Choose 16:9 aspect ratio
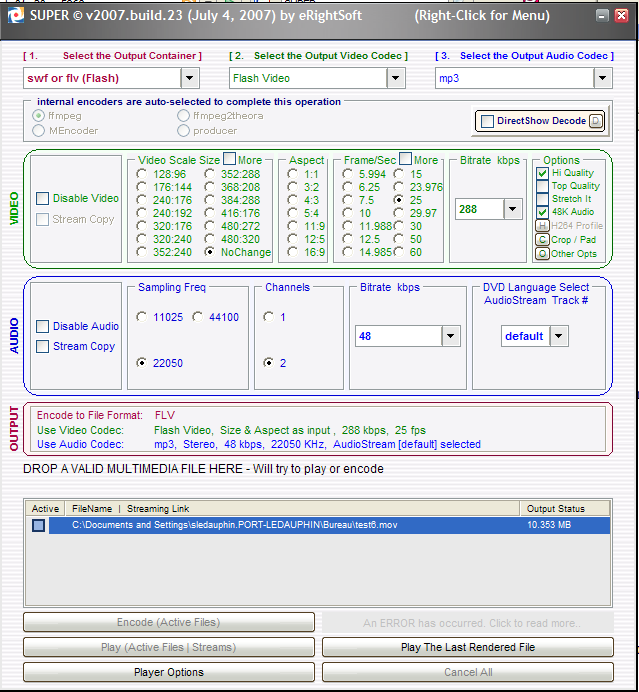This screenshot has height=692, width=639. (x=292, y=252)
